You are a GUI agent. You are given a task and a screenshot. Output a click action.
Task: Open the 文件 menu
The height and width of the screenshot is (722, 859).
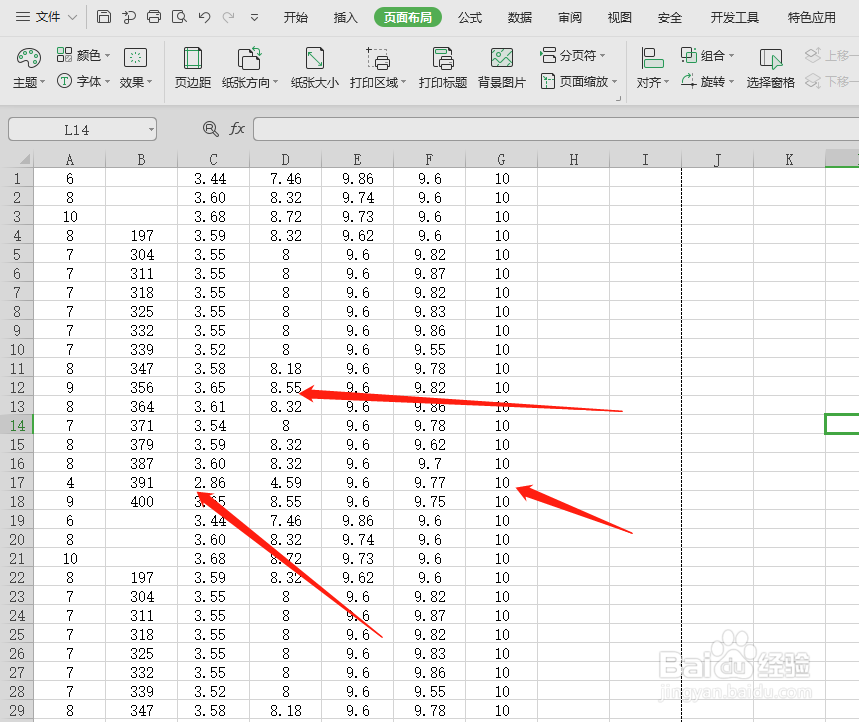[x=46, y=17]
